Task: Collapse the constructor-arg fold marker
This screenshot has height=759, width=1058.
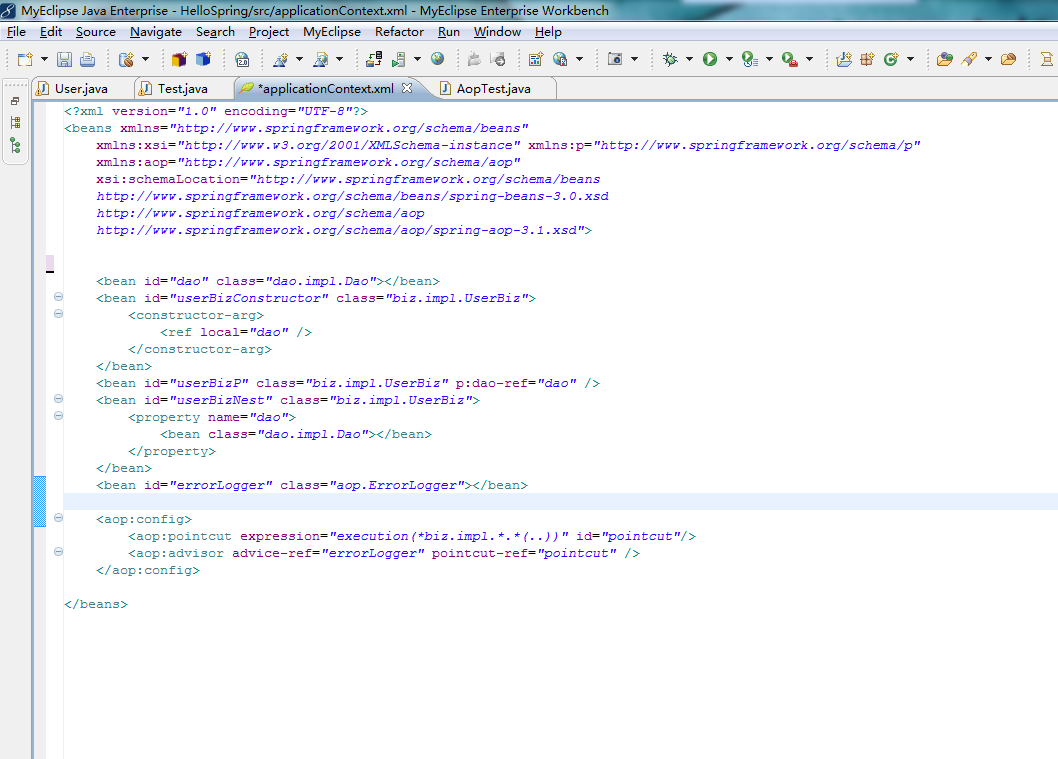Action: click(x=59, y=314)
